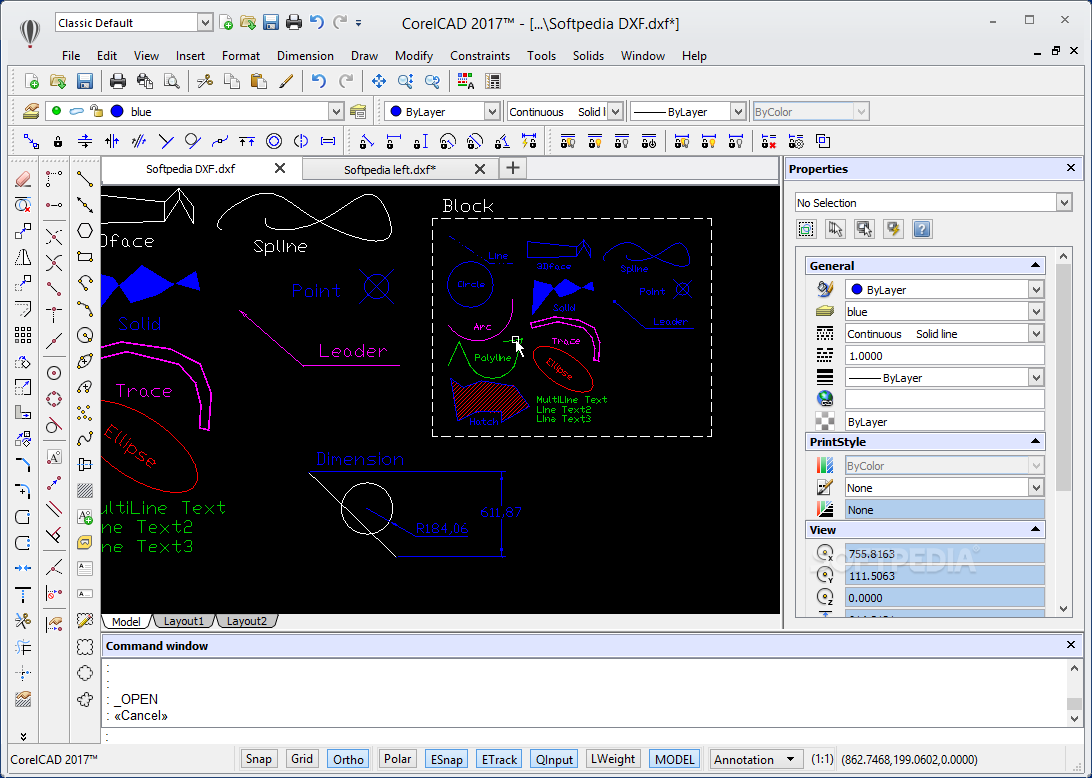Collapse the PrintStyle section
This screenshot has height=778, width=1092.
pyautogui.click(x=1035, y=442)
